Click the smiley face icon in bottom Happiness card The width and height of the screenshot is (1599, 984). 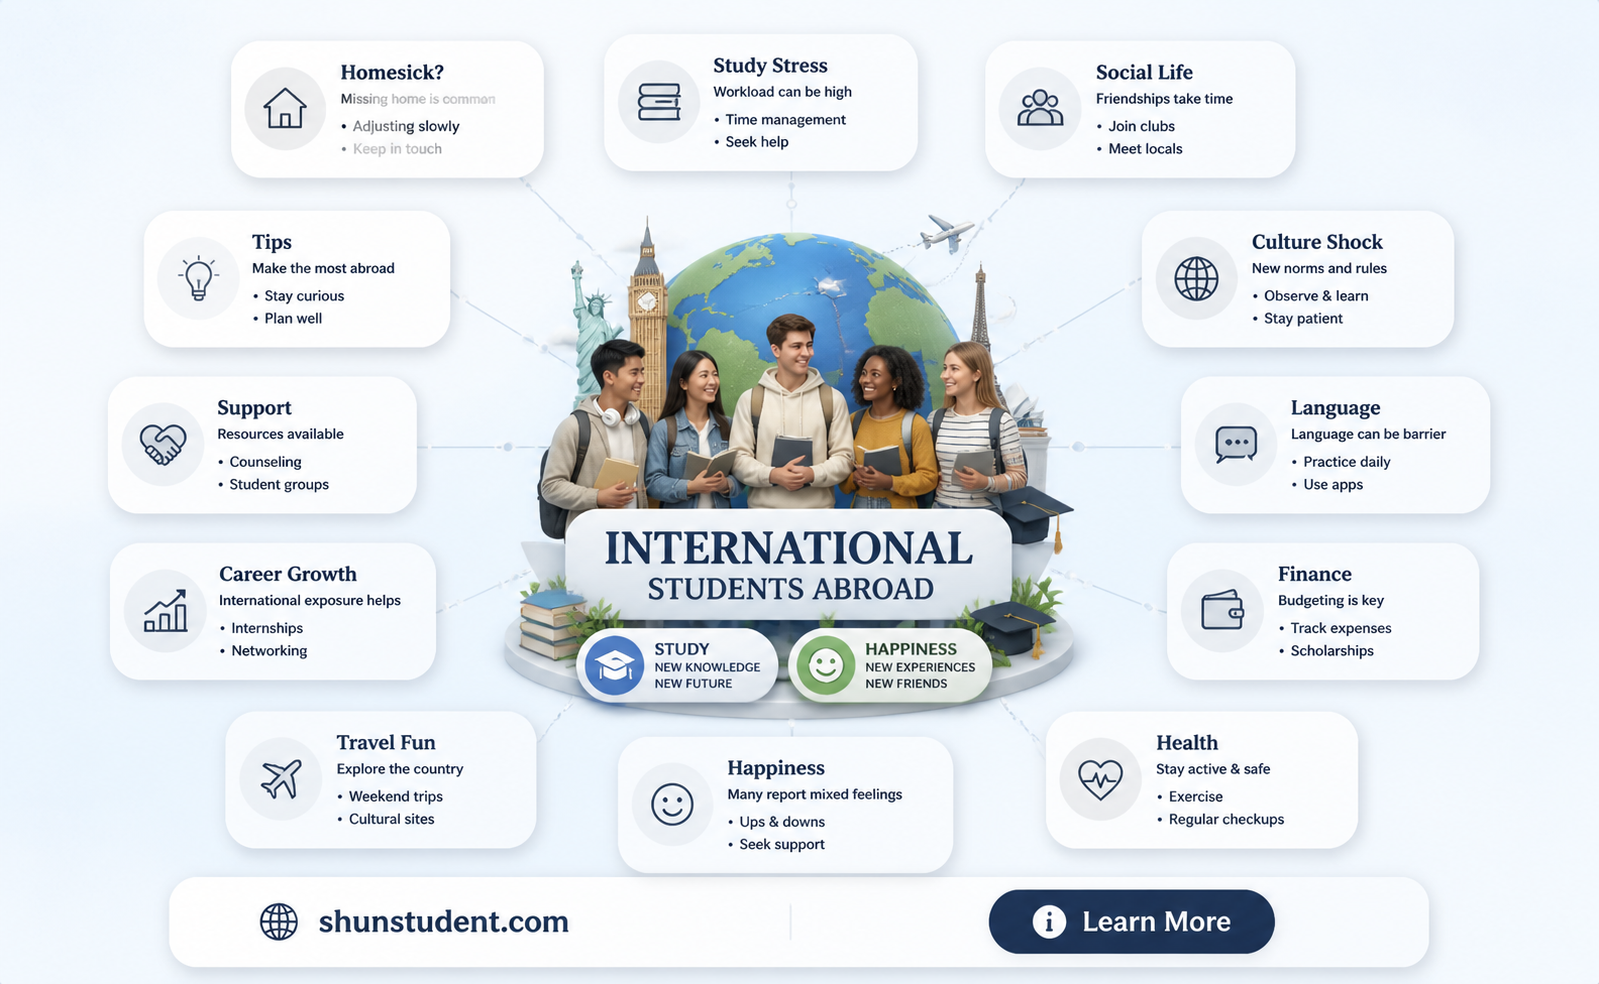coord(672,804)
